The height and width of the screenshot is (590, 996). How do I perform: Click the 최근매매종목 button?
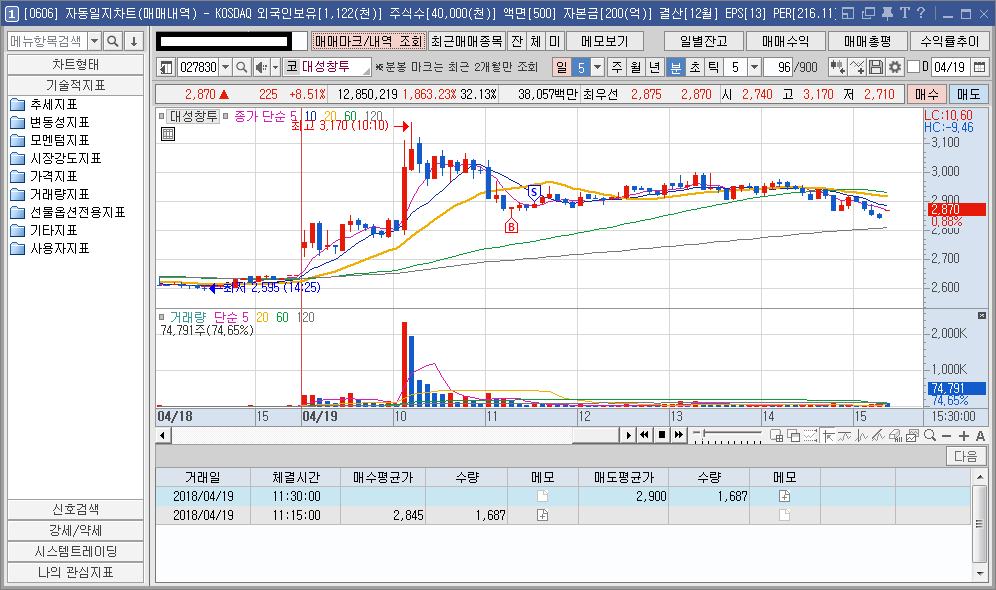click(x=467, y=41)
